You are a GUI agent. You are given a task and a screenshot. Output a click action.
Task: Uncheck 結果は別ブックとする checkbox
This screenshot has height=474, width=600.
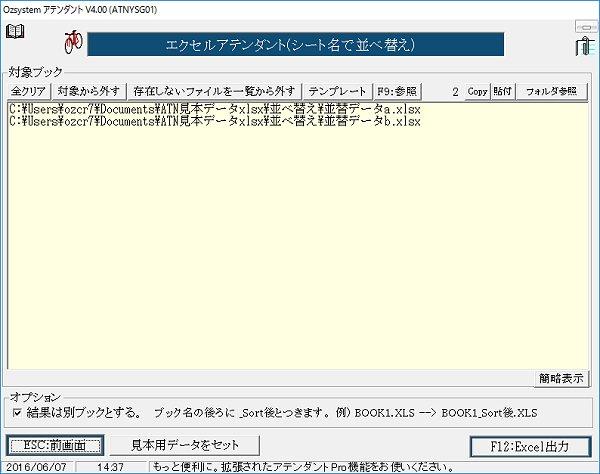[x=17, y=412]
